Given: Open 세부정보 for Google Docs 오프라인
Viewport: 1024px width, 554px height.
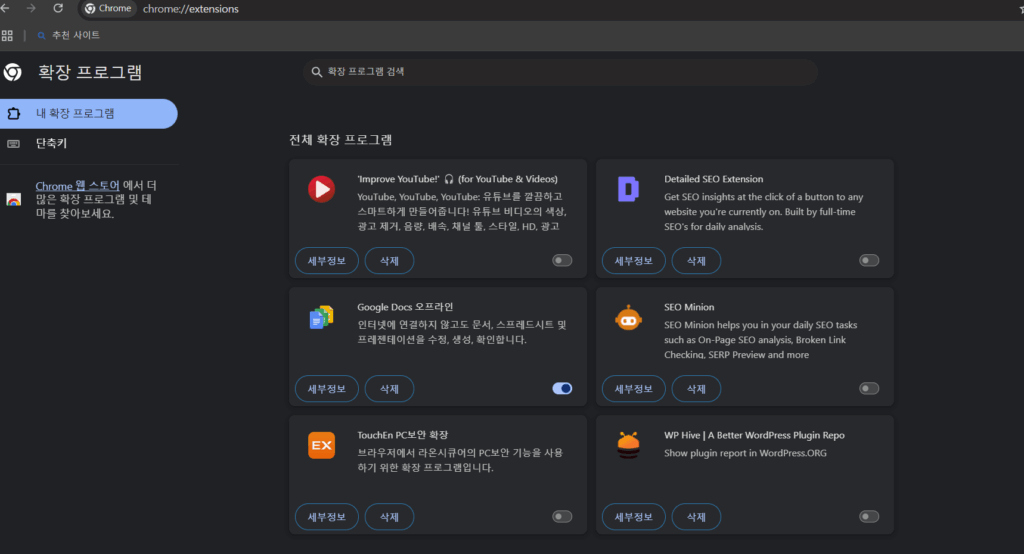Looking at the screenshot, I should [327, 389].
